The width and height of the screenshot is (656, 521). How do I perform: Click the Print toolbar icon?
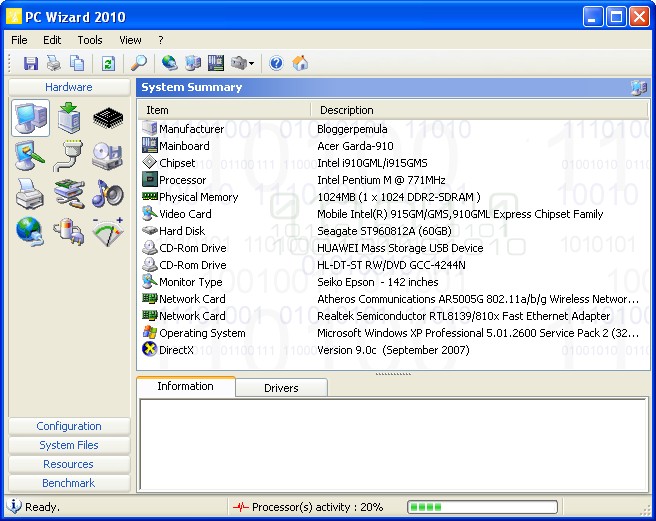54,64
